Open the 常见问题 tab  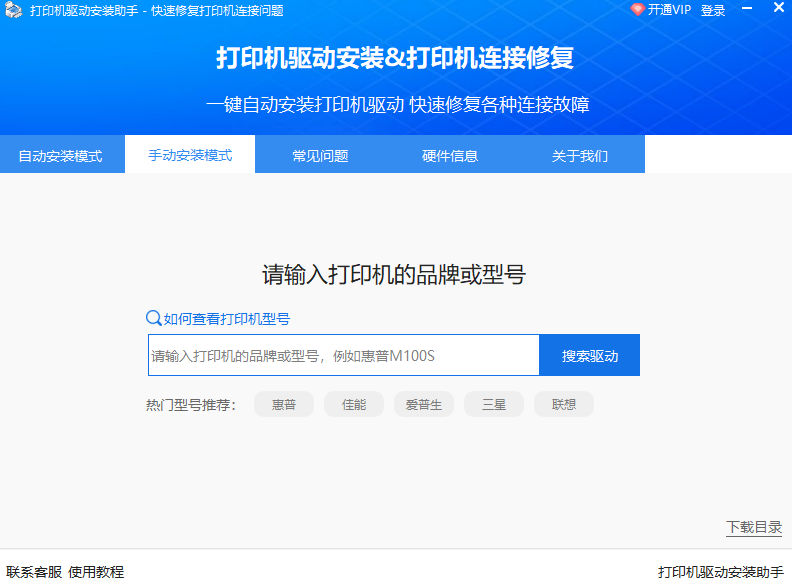320,156
